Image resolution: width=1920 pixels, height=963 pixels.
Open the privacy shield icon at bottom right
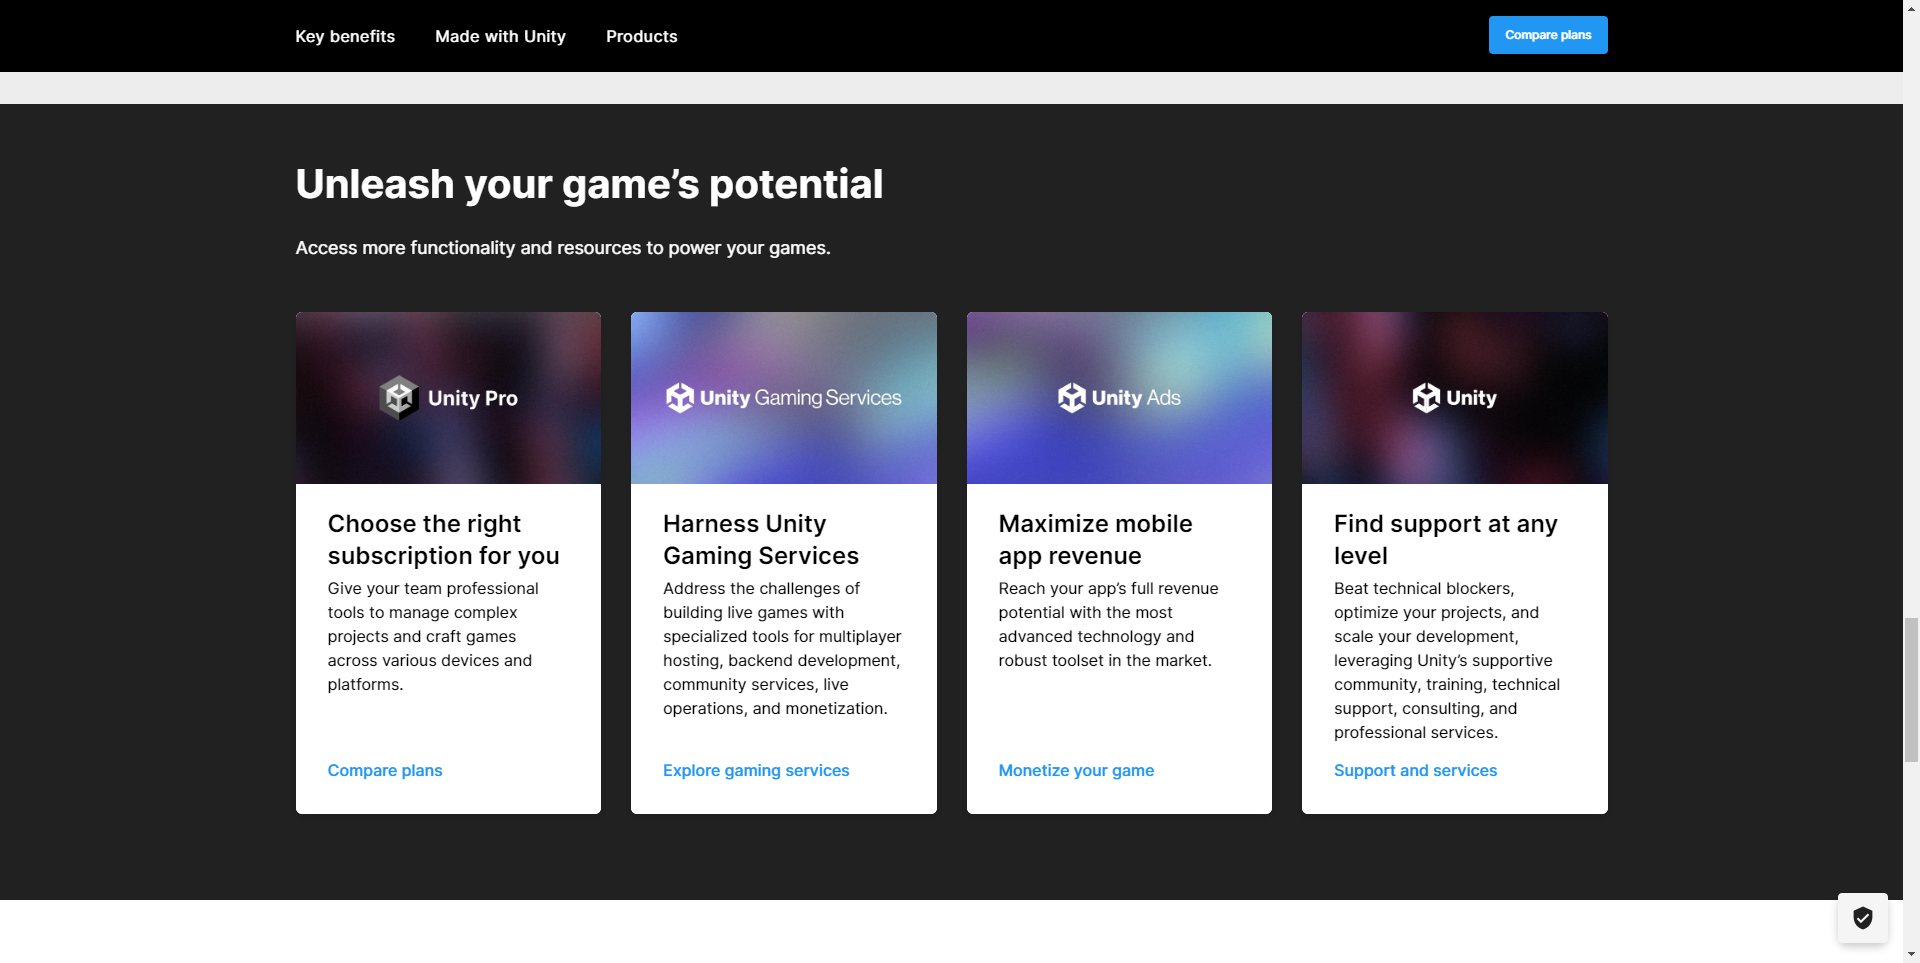(1863, 918)
